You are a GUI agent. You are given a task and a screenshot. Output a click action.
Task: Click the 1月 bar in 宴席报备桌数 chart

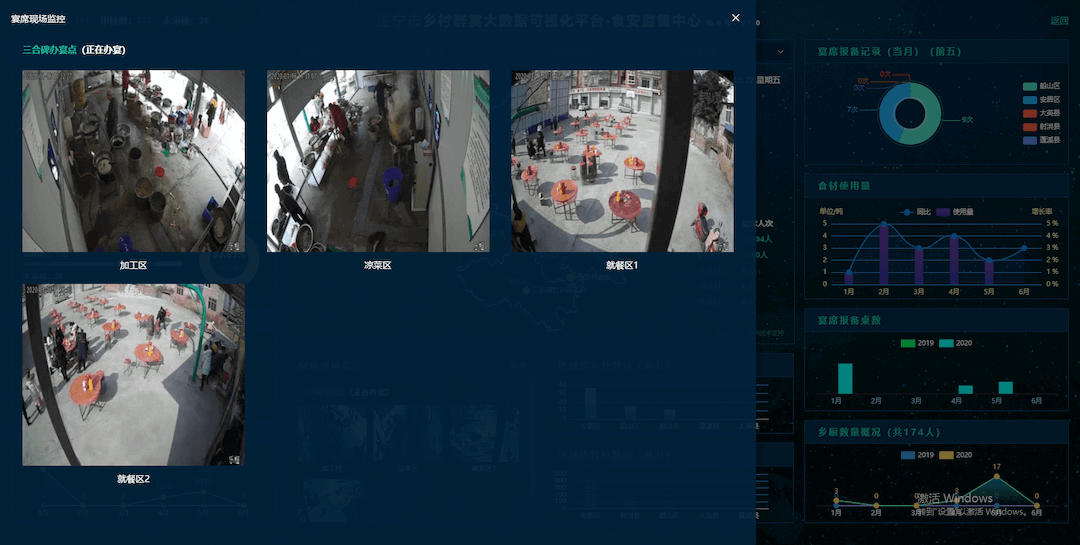pyautogui.click(x=845, y=378)
